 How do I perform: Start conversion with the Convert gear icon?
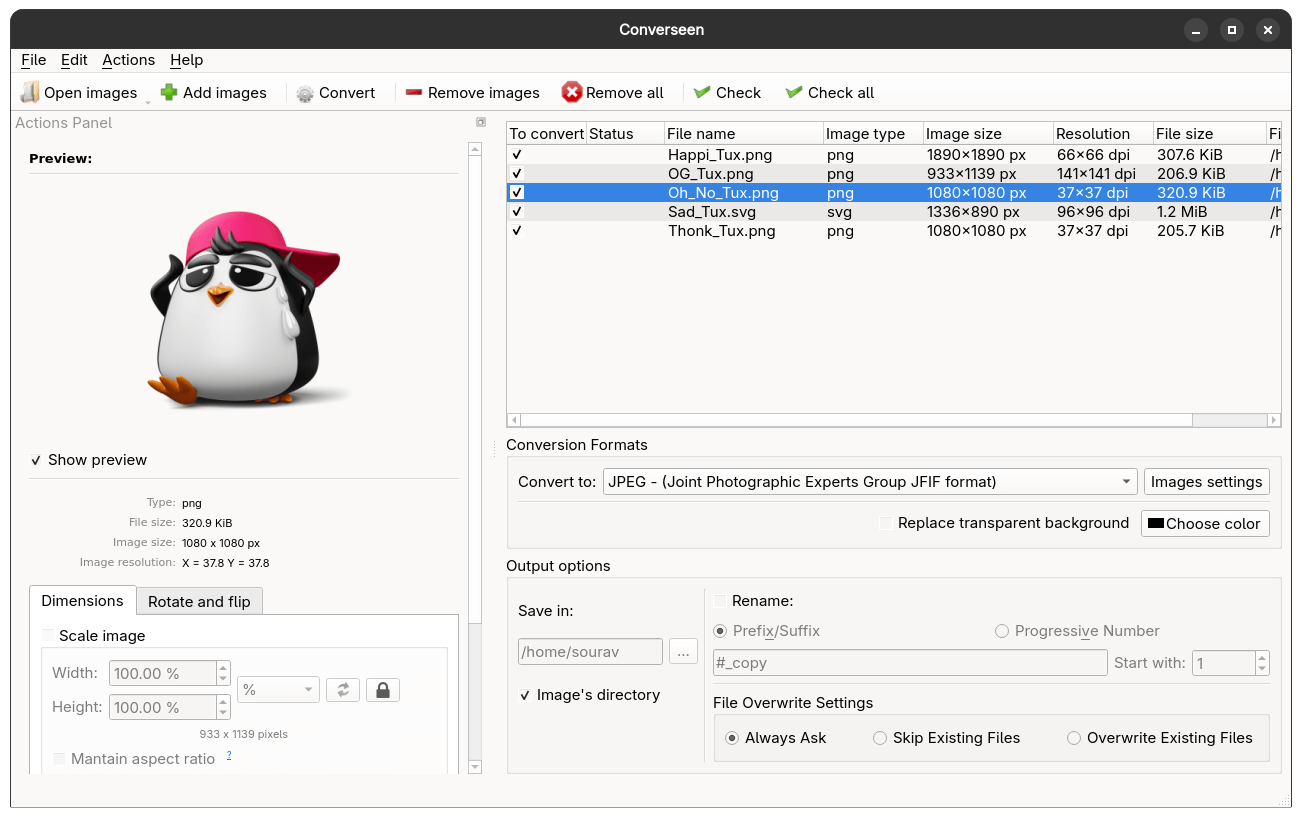point(304,92)
